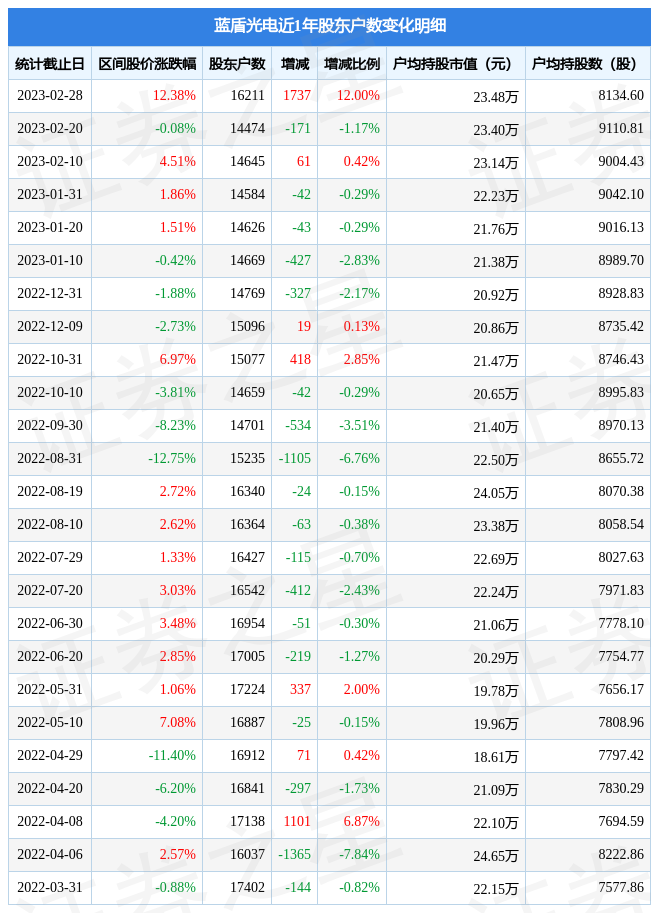651x913 pixels.
Task: Click the date cell 2023-01-10
Action: (50, 260)
